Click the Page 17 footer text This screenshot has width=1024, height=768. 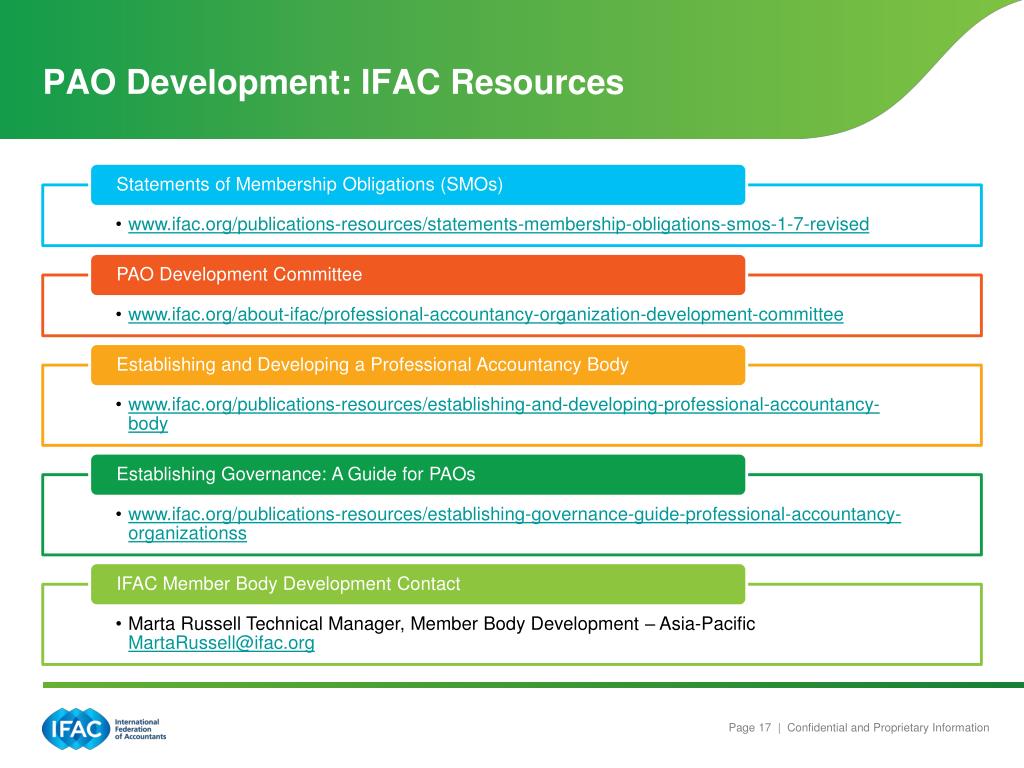750,728
